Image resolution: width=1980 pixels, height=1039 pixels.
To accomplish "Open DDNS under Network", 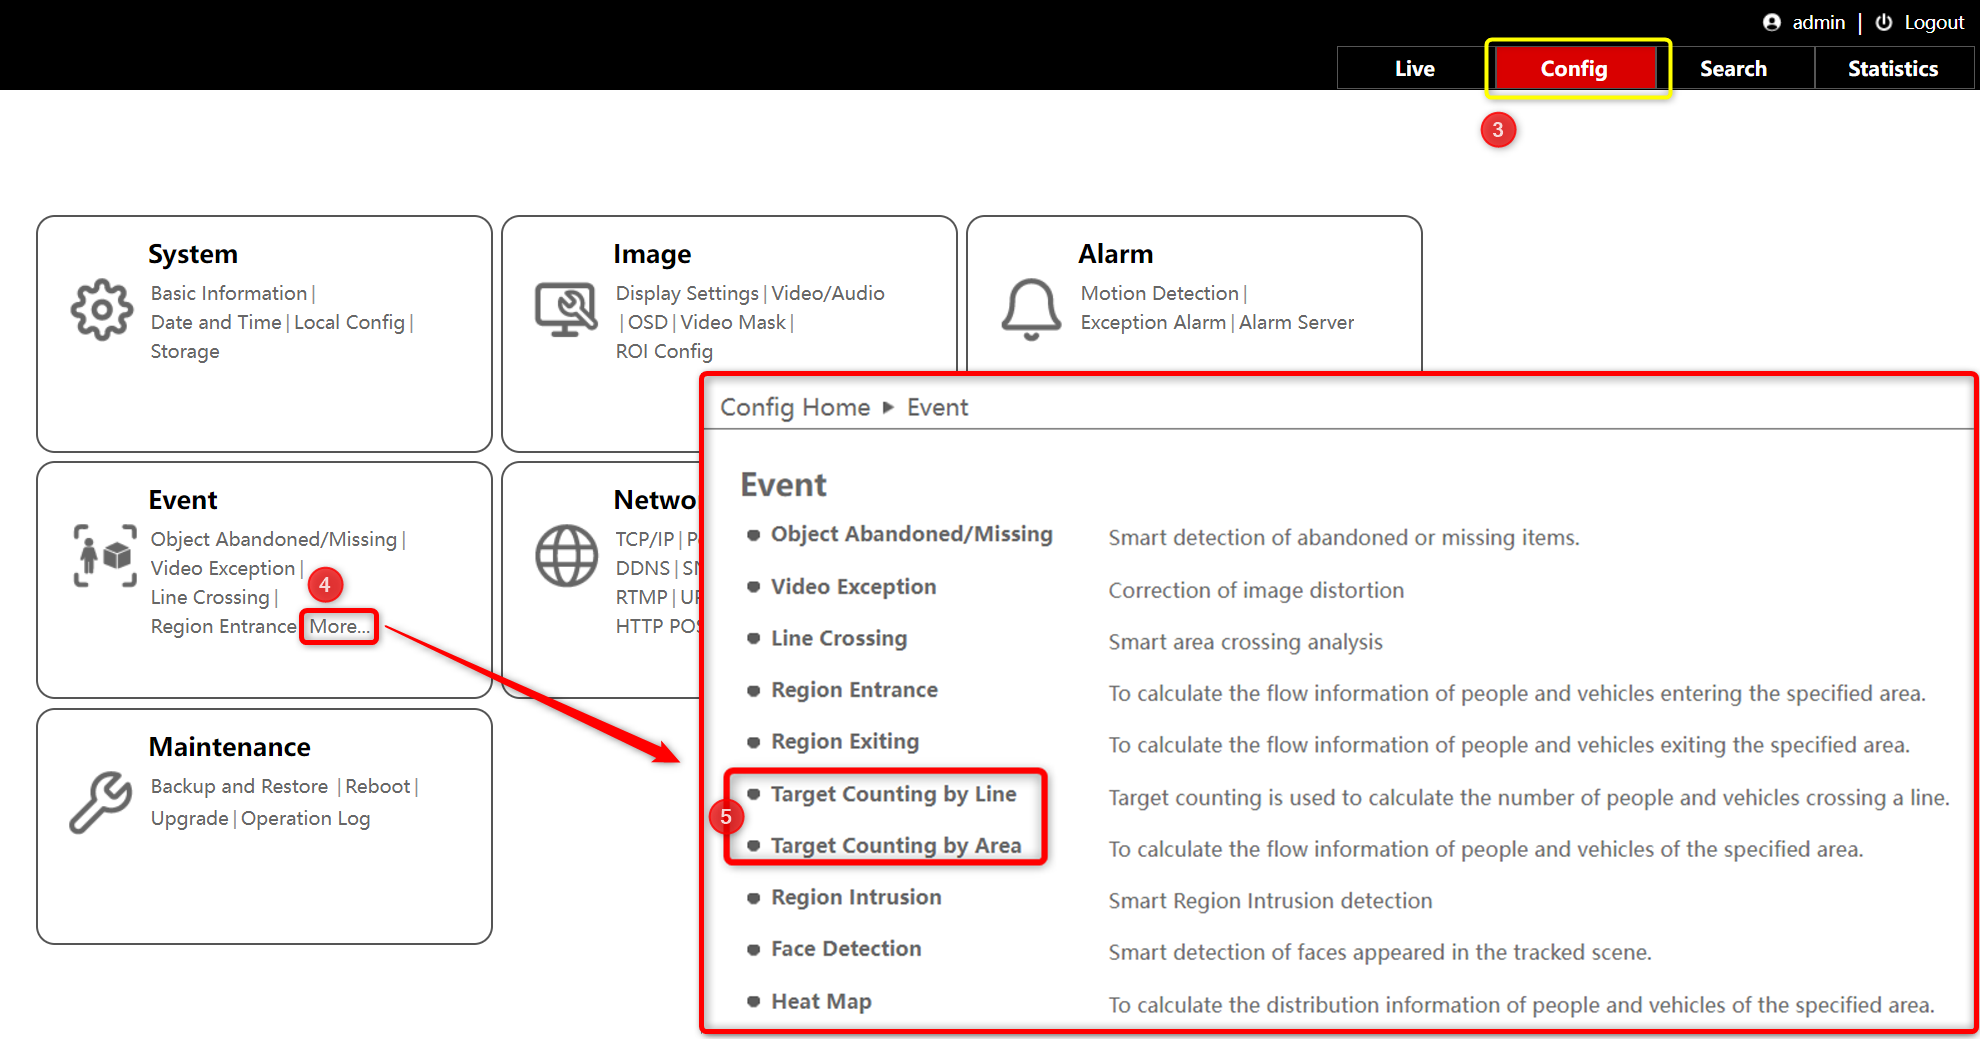I will [x=642, y=568].
